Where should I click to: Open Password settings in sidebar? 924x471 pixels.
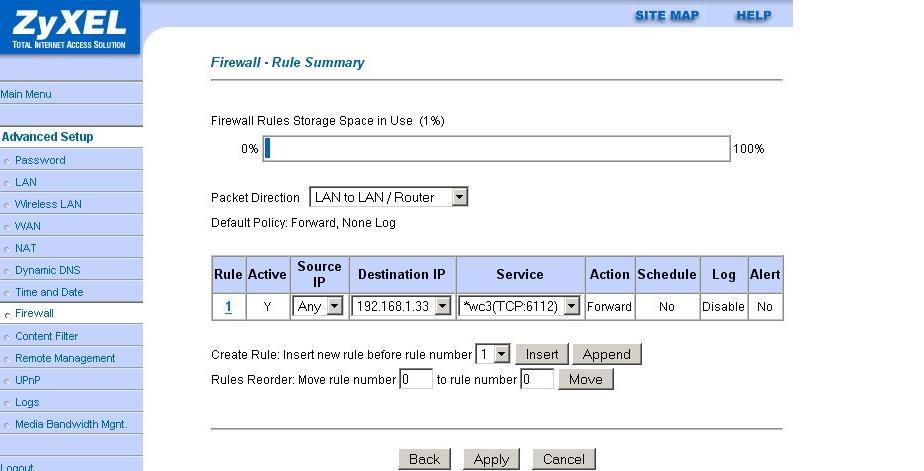[x=40, y=160]
